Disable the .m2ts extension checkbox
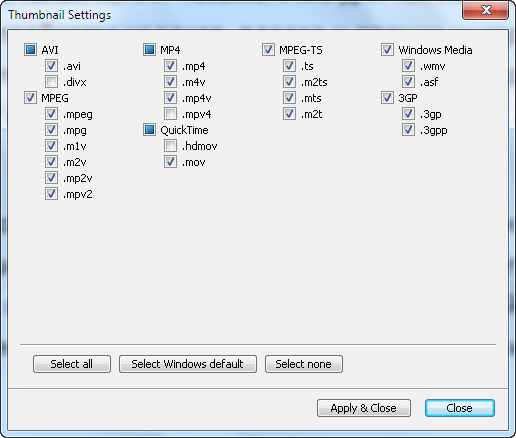516x438 pixels. [x=289, y=82]
